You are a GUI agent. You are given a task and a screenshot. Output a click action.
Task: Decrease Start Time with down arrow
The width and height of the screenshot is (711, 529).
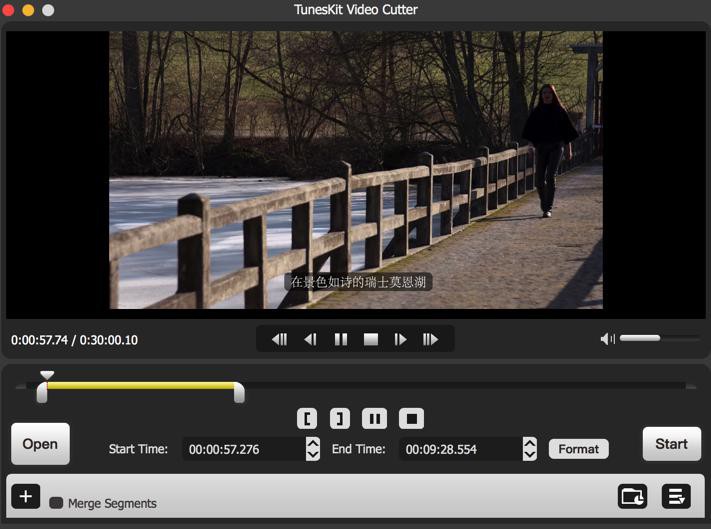tap(313, 455)
